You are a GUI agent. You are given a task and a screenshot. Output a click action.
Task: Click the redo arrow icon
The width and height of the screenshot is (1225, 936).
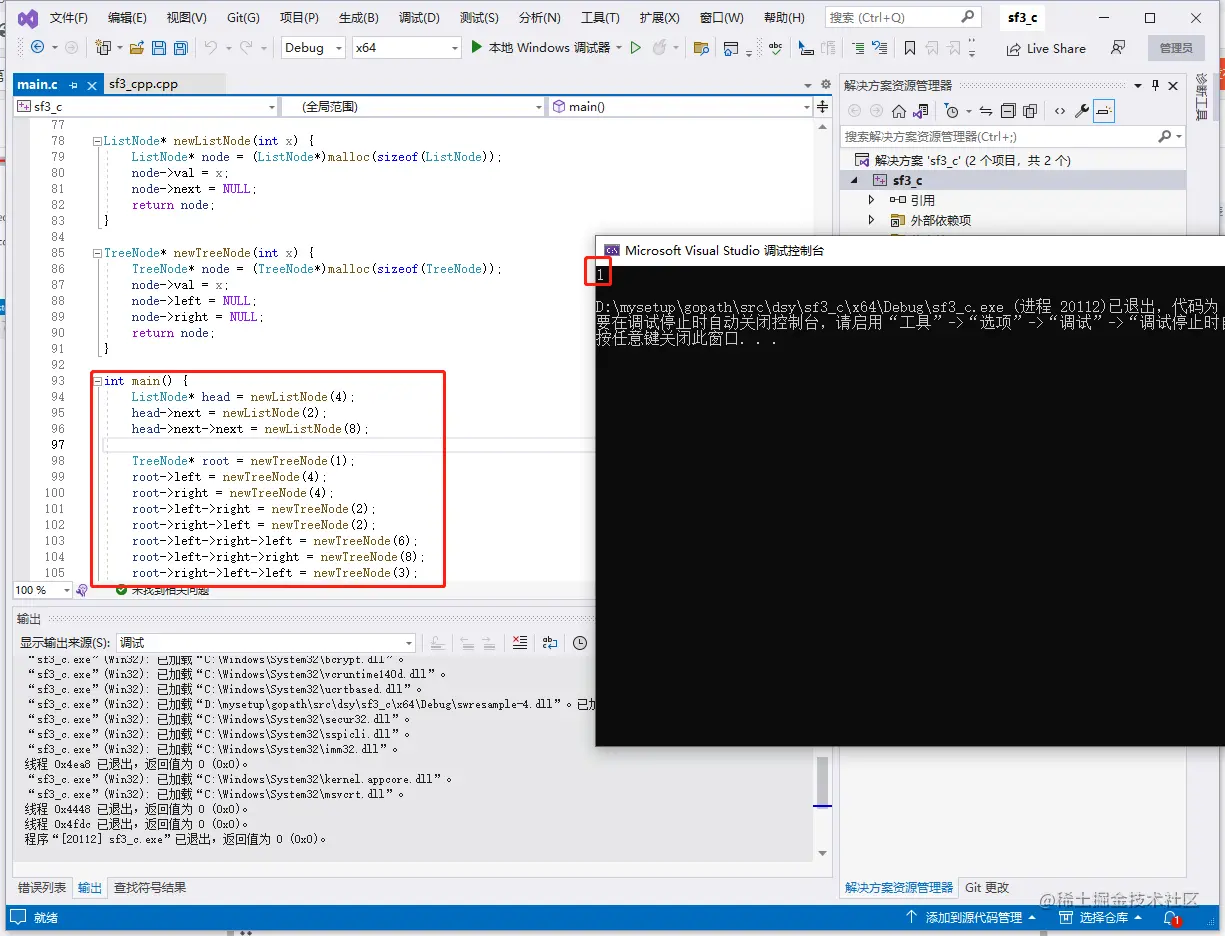click(x=246, y=48)
